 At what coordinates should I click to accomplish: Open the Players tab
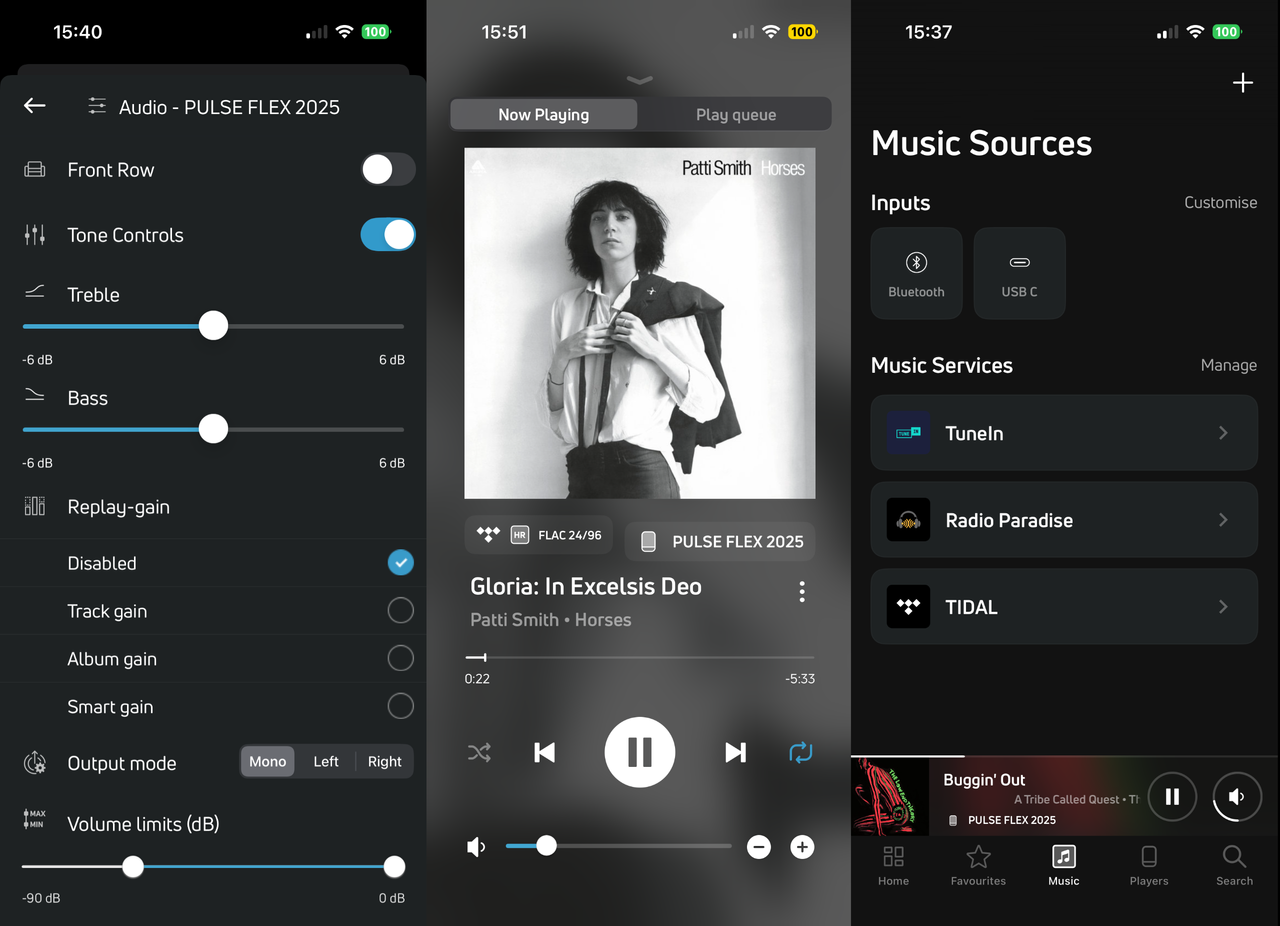pos(1149,865)
